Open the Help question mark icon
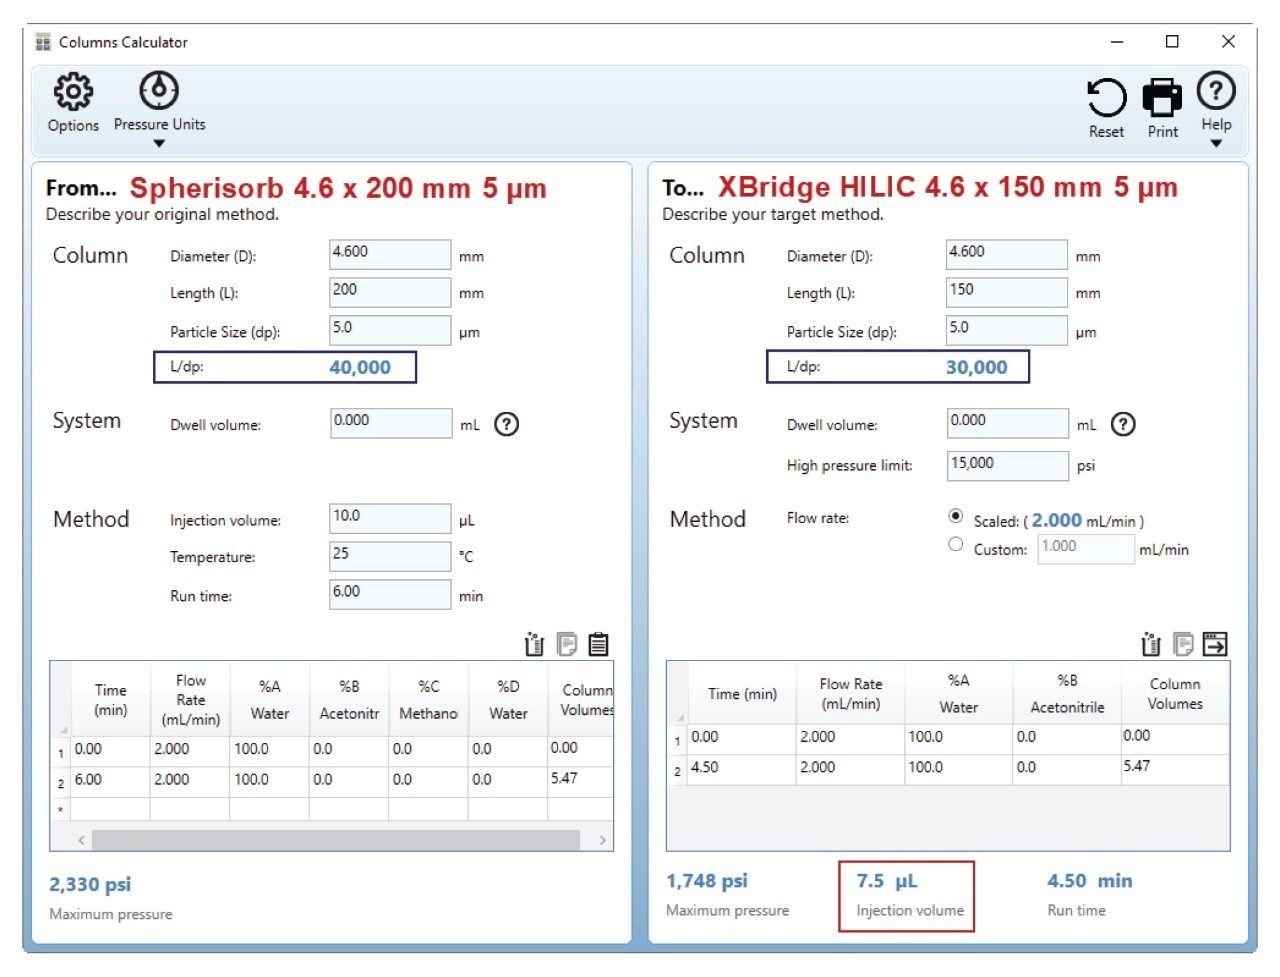This screenshot has height=977, width=1280. [1216, 91]
